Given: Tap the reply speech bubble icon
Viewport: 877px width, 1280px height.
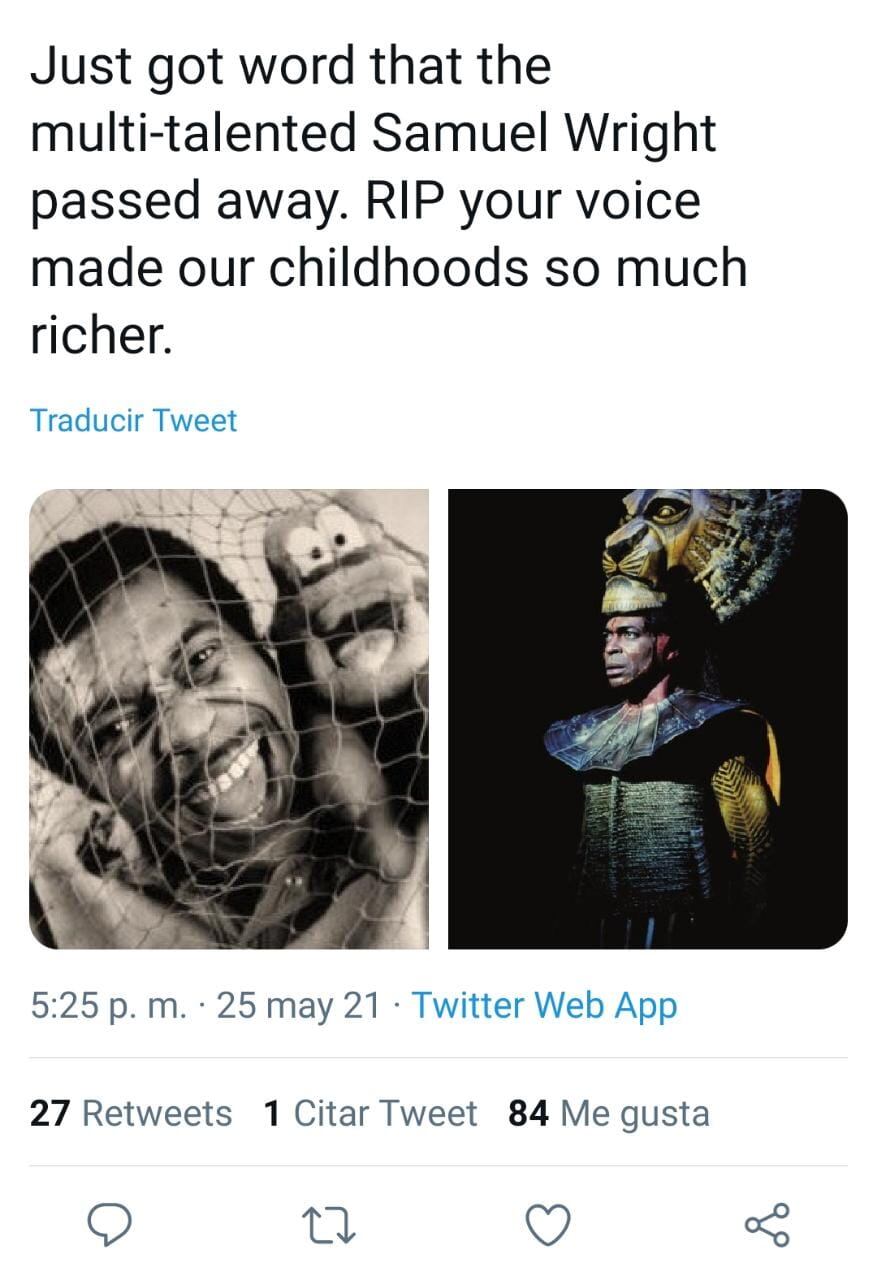Looking at the screenshot, I should 111,1224.
